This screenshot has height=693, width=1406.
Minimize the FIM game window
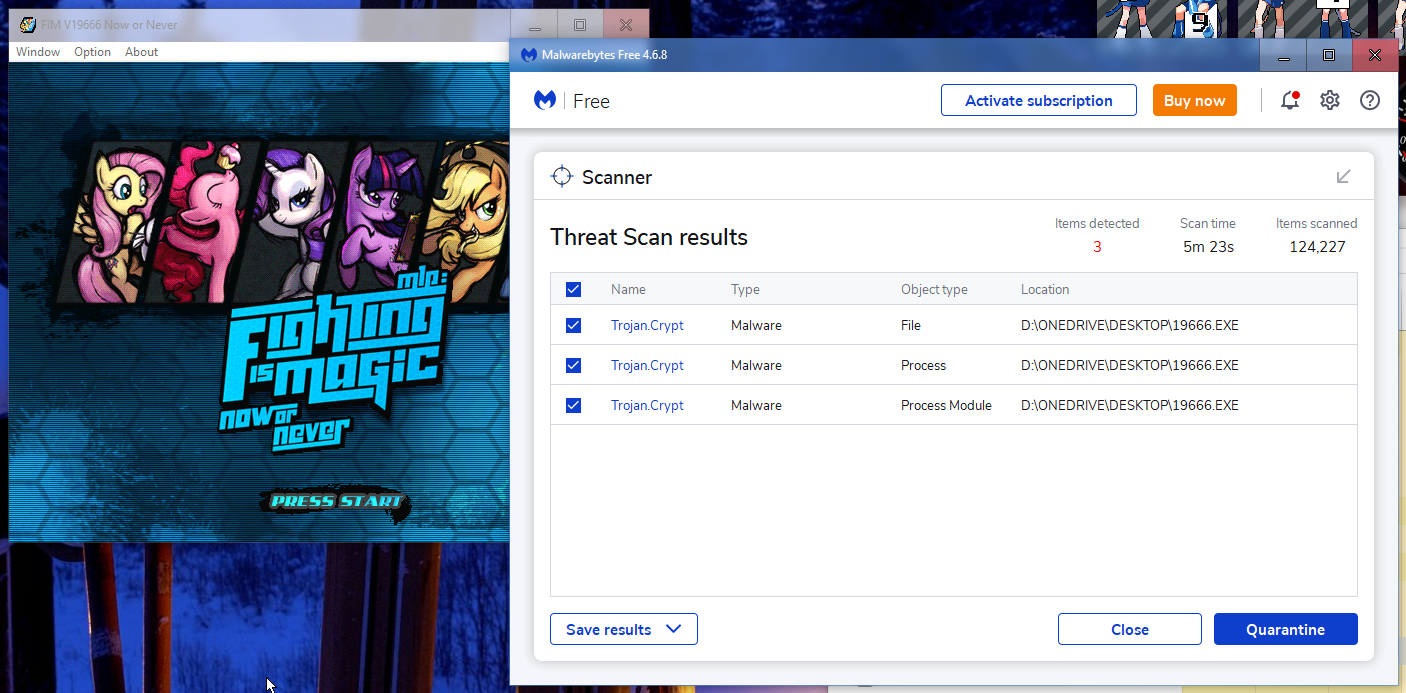(534, 25)
